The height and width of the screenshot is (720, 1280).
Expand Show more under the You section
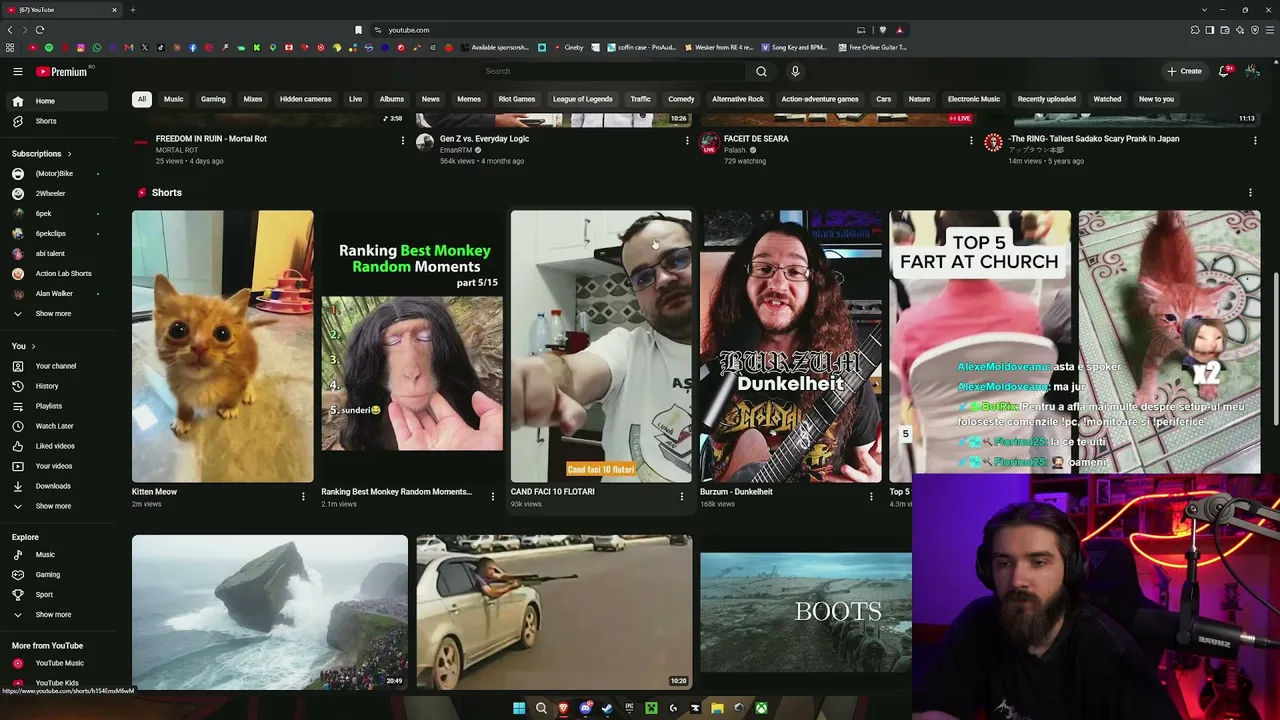coord(53,506)
